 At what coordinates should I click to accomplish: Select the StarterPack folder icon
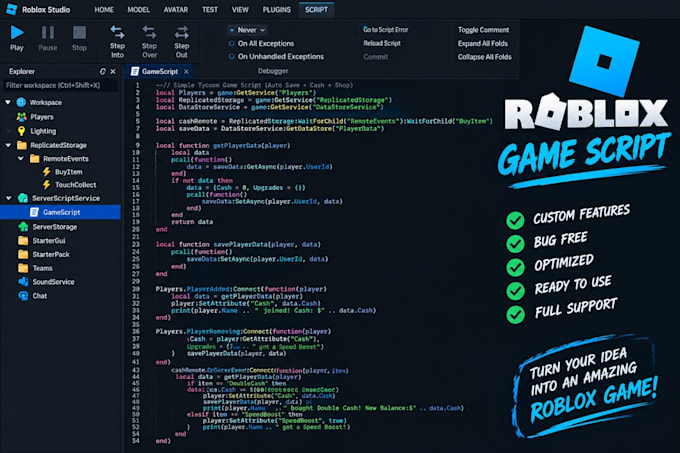(23, 254)
